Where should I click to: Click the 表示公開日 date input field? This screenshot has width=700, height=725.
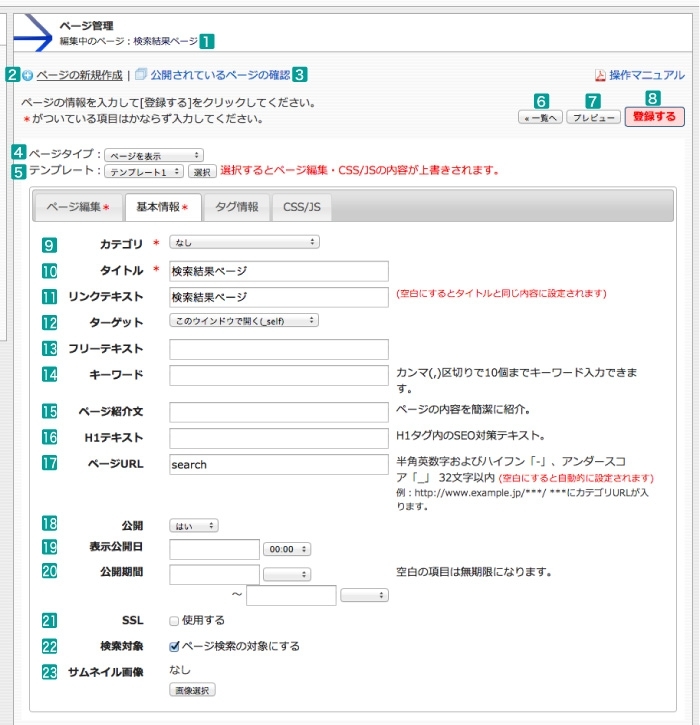click(x=215, y=549)
